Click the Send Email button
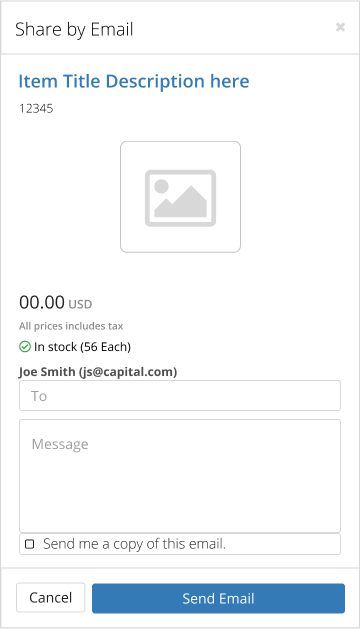Viewport: 360px width, 629px height. click(218, 598)
